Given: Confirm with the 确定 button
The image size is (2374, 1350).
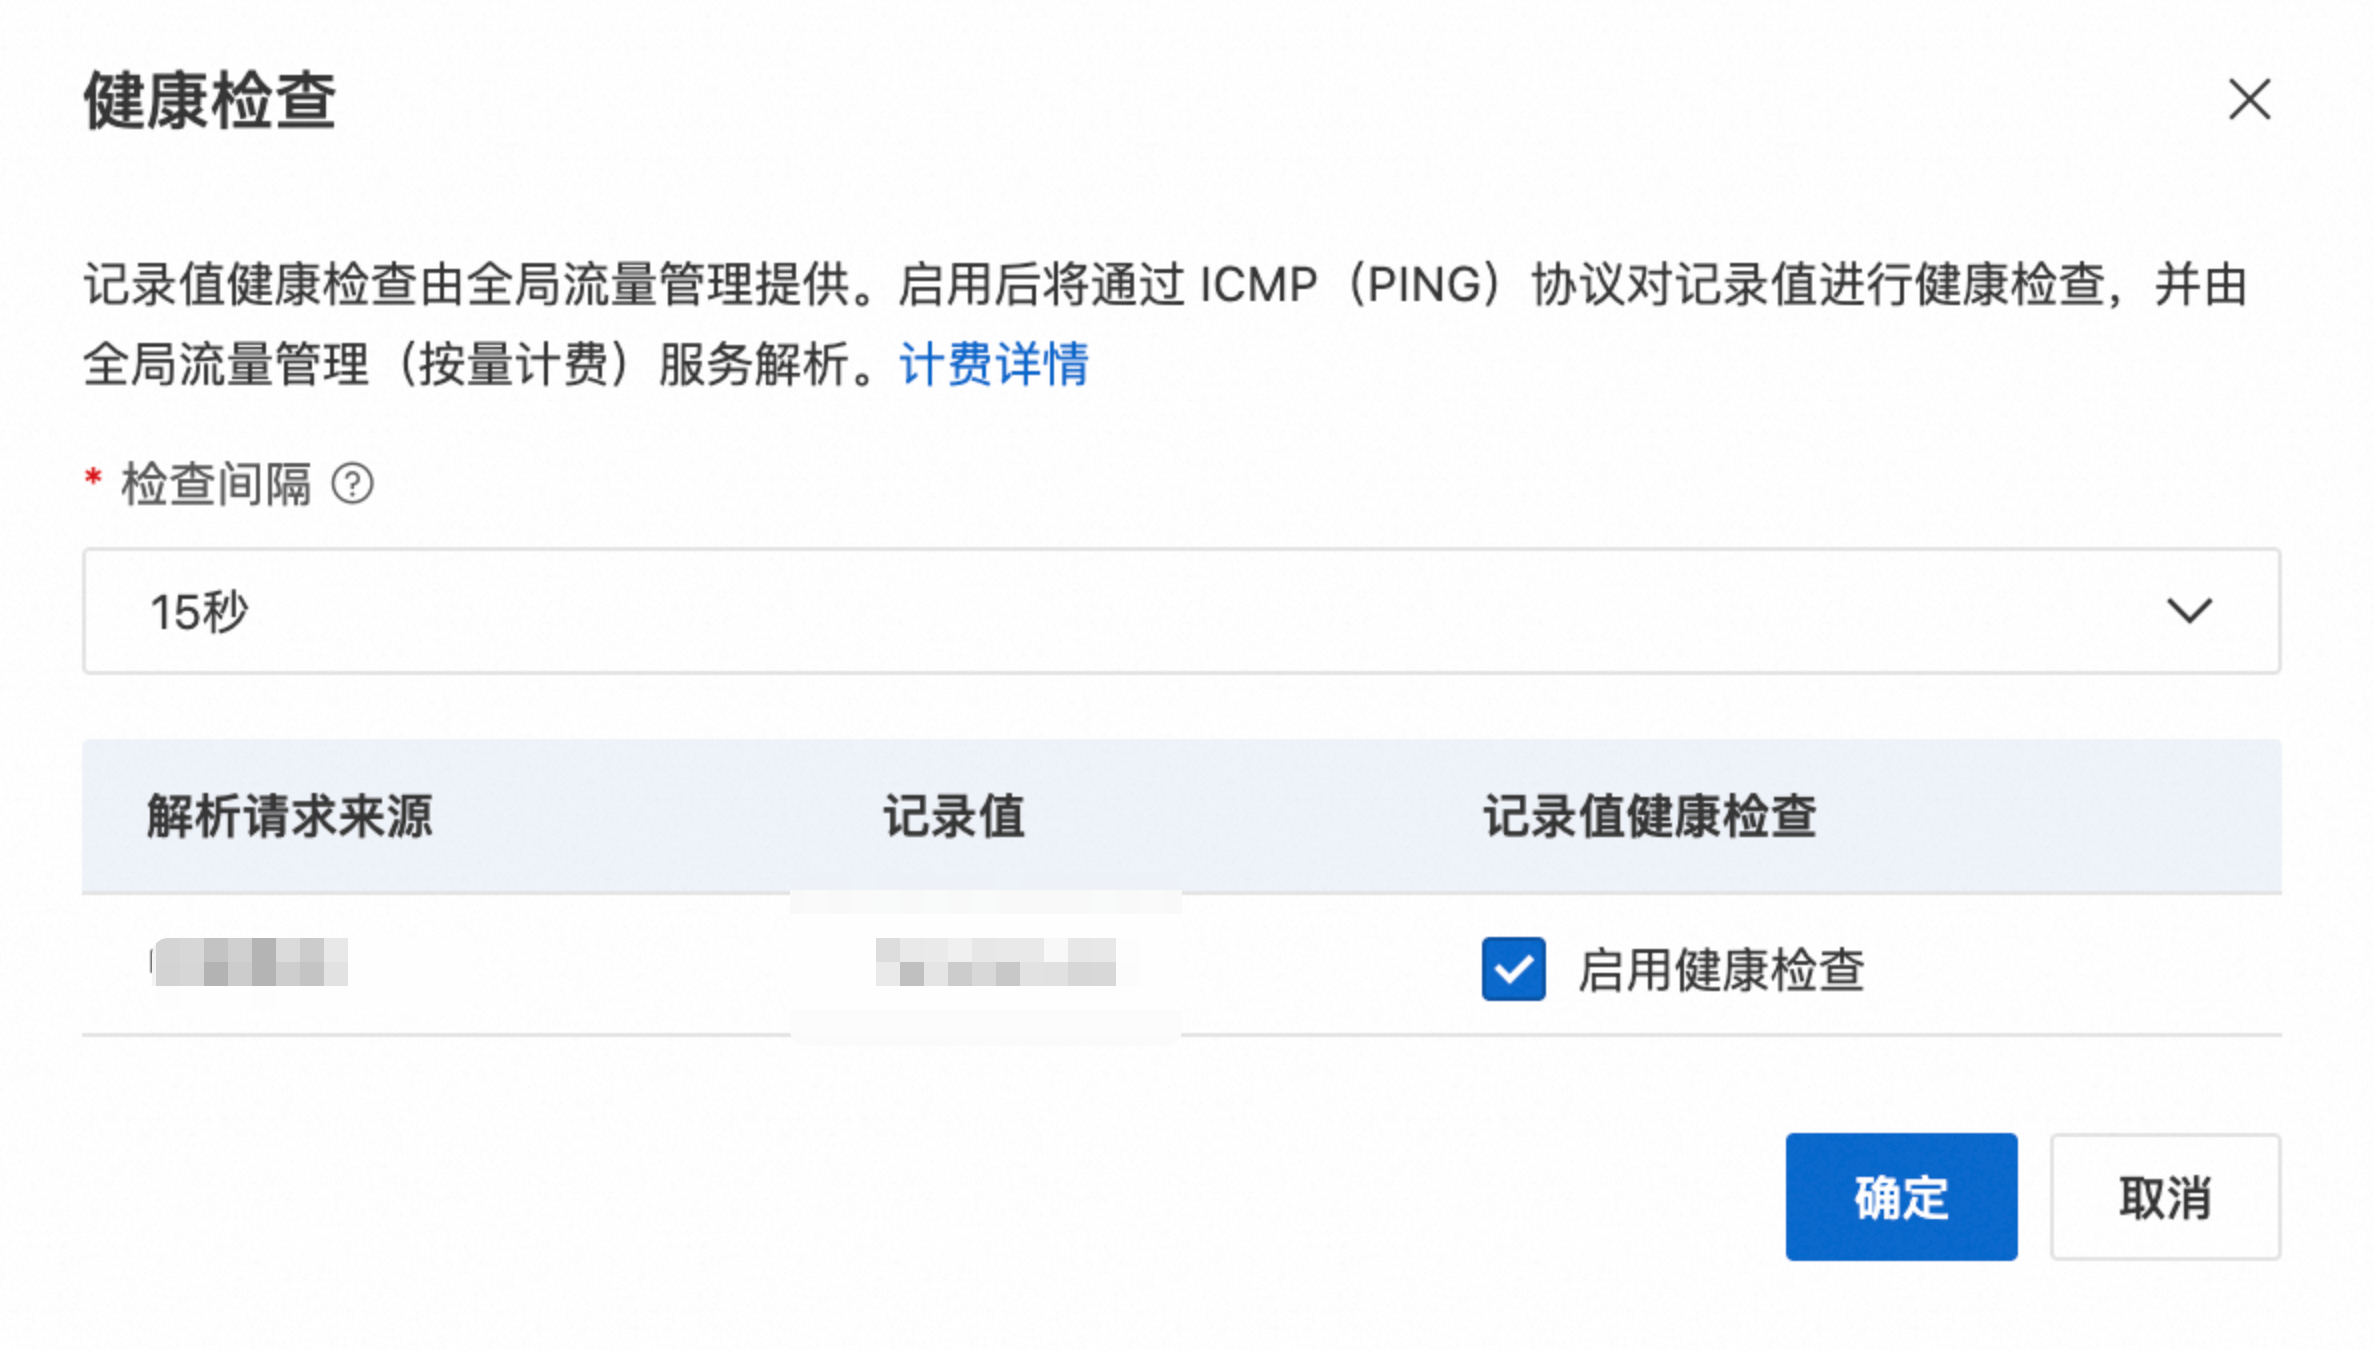Looking at the screenshot, I should (x=1900, y=1196).
